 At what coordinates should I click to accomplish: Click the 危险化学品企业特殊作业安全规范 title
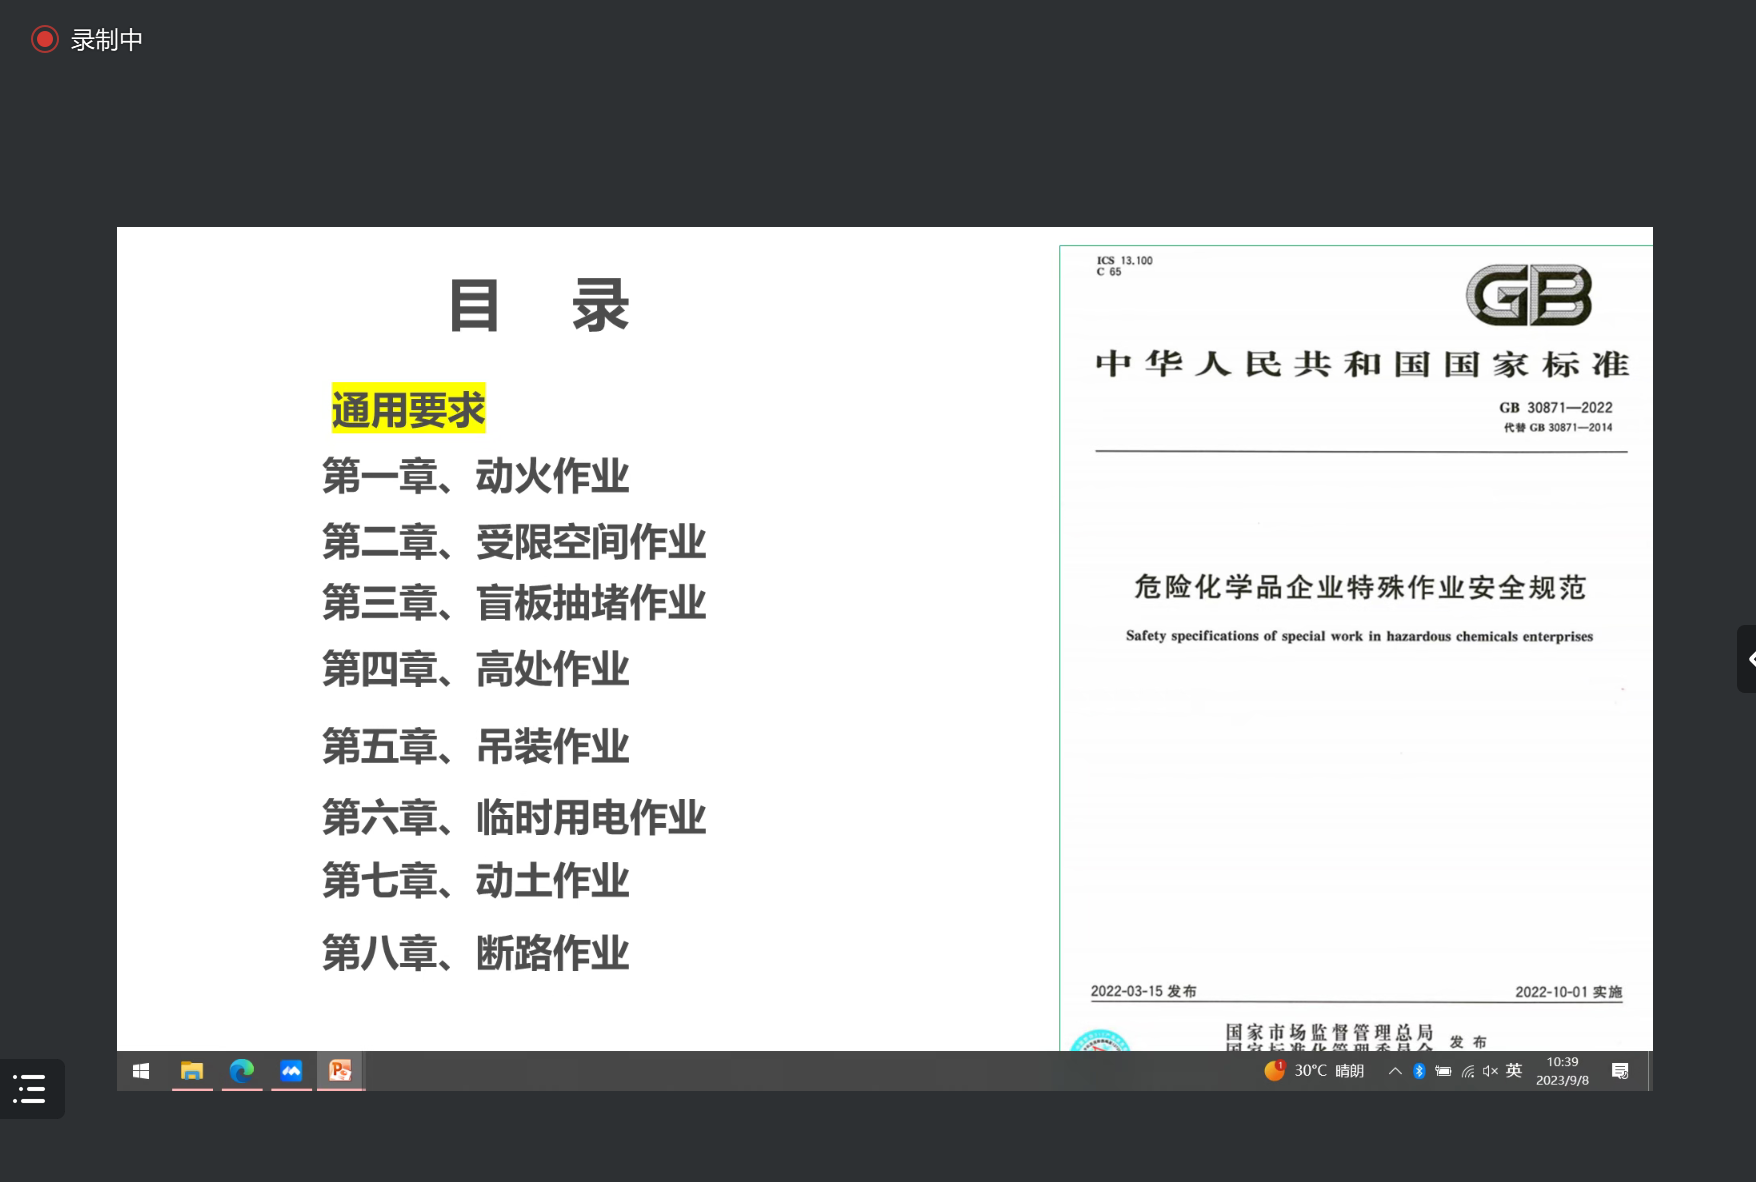coord(1360,587)
